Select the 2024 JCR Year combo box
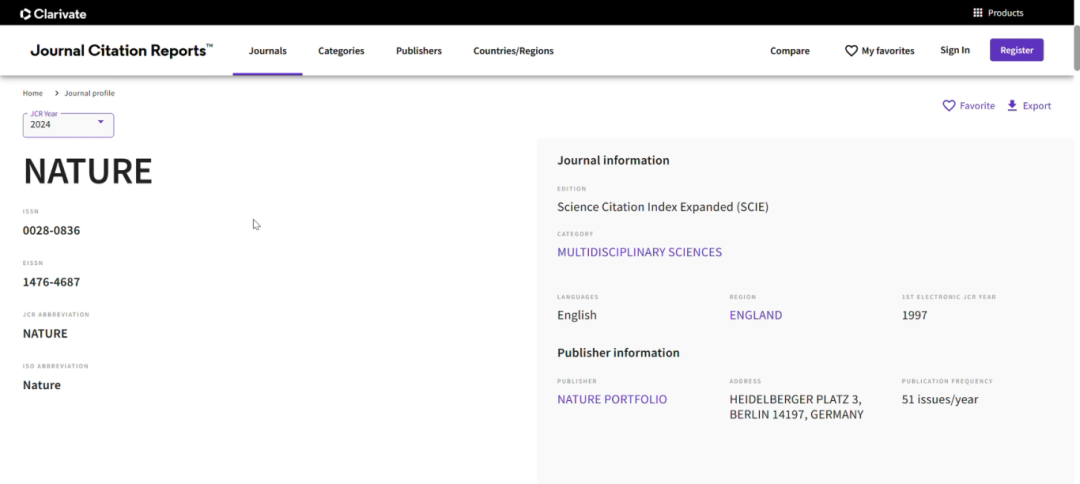1080x484 pixels. (68, 125)
